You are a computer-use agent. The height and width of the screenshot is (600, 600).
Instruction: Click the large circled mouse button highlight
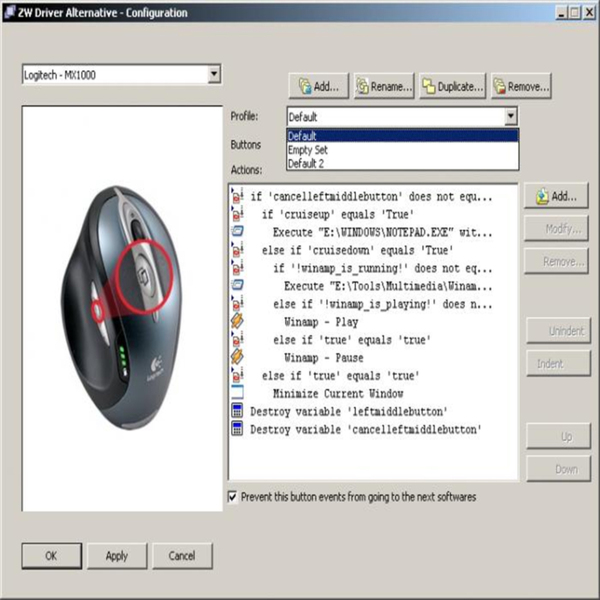click(x=145, y=277)
